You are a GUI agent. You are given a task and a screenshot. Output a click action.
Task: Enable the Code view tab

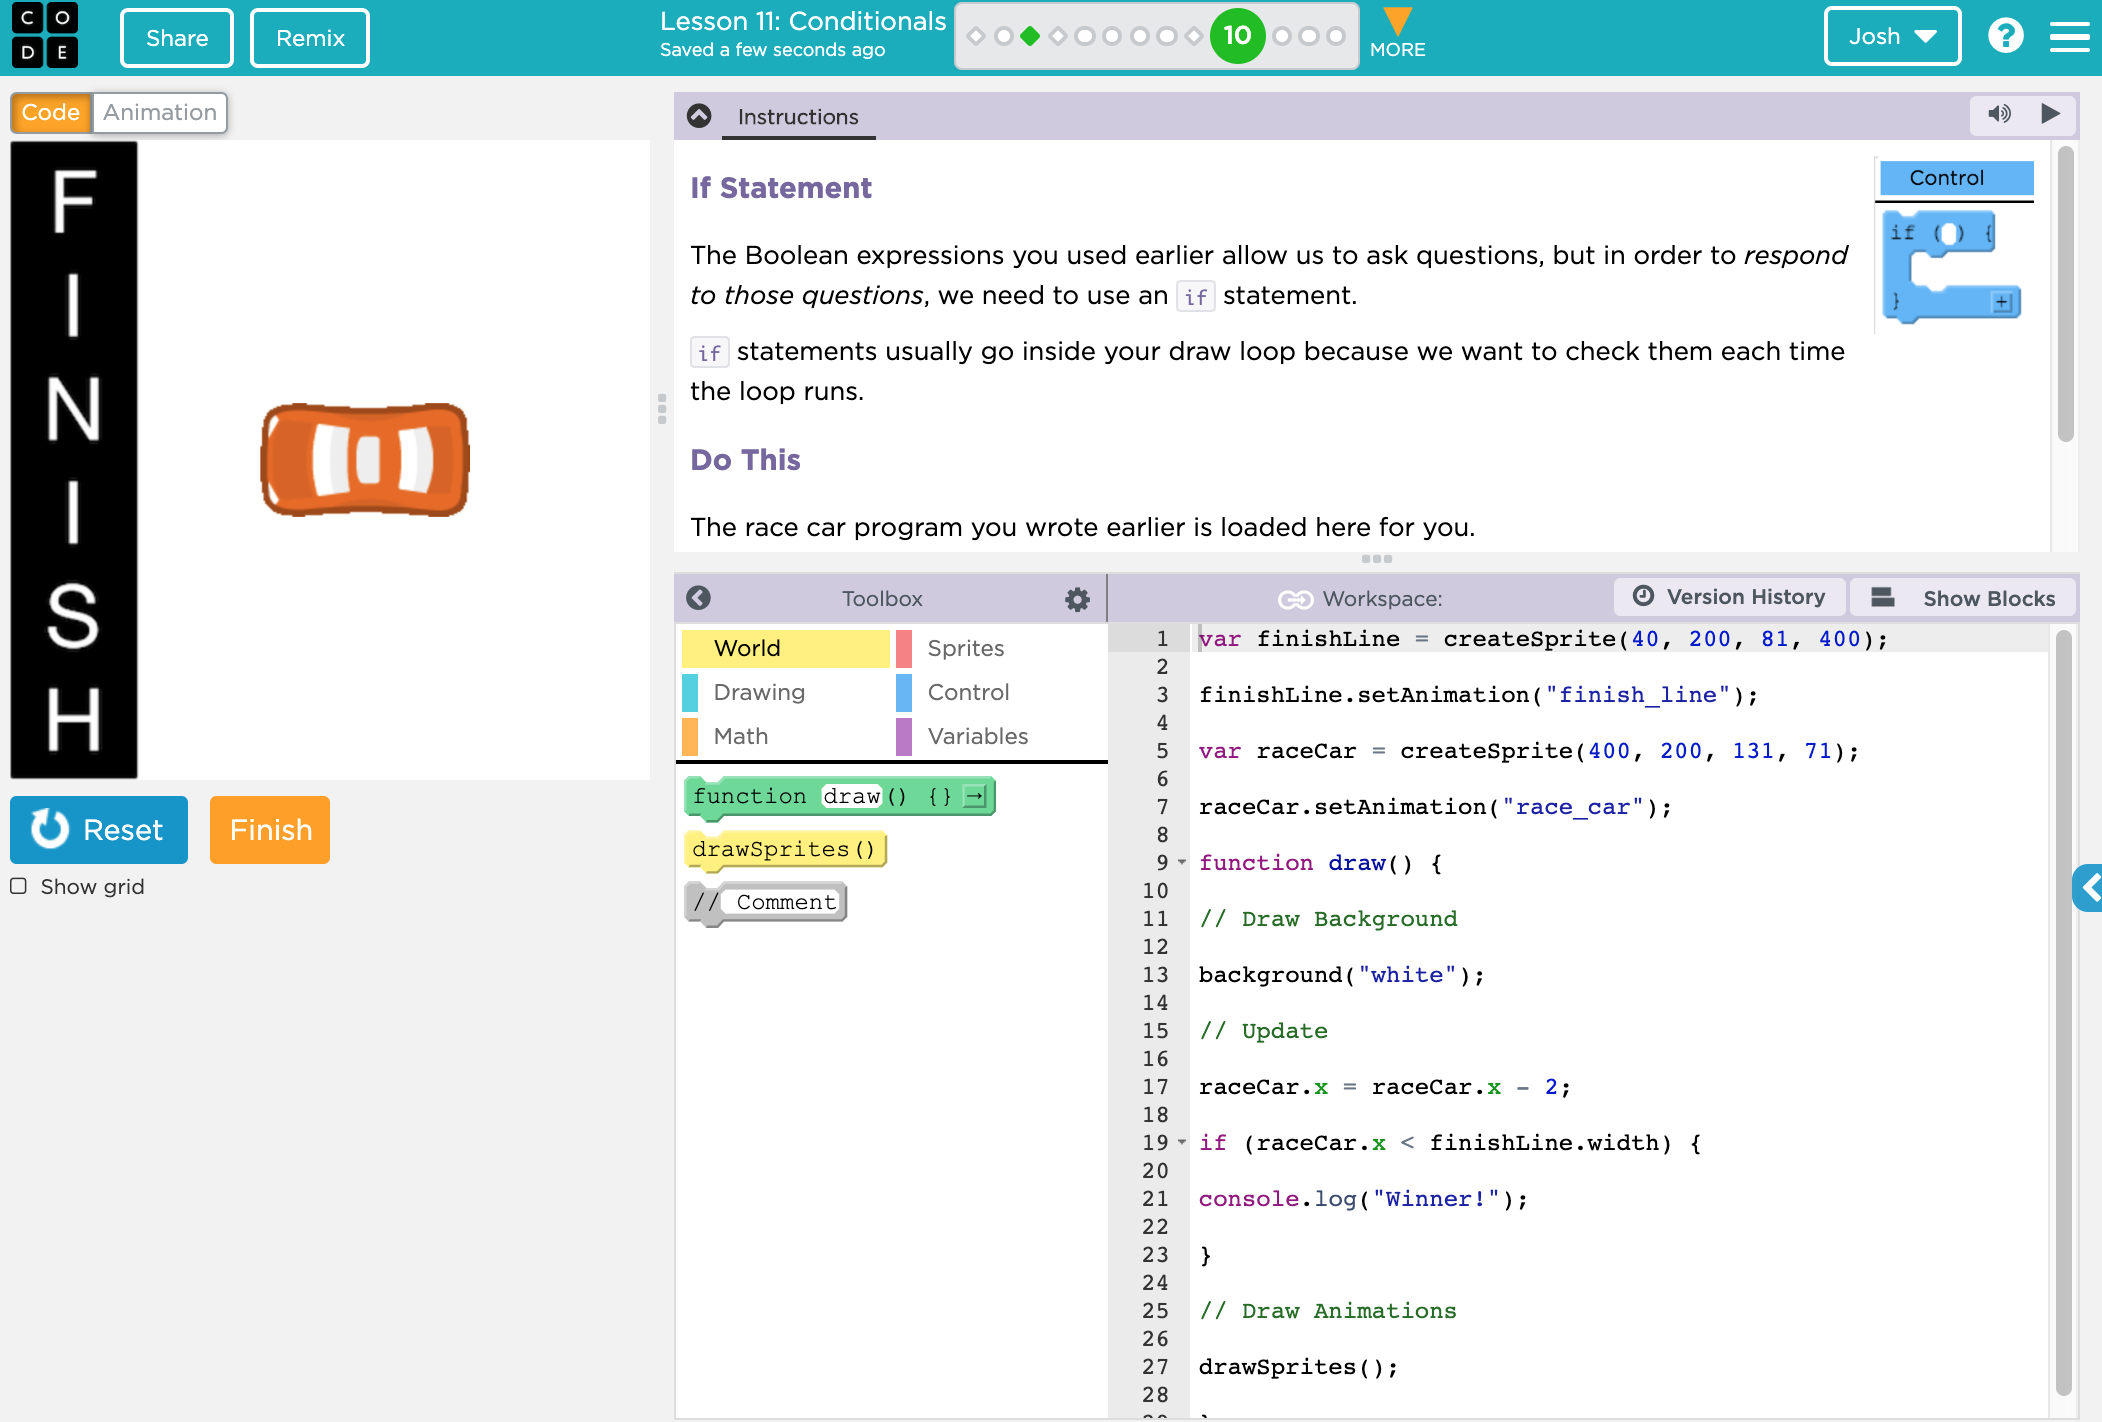51,111
